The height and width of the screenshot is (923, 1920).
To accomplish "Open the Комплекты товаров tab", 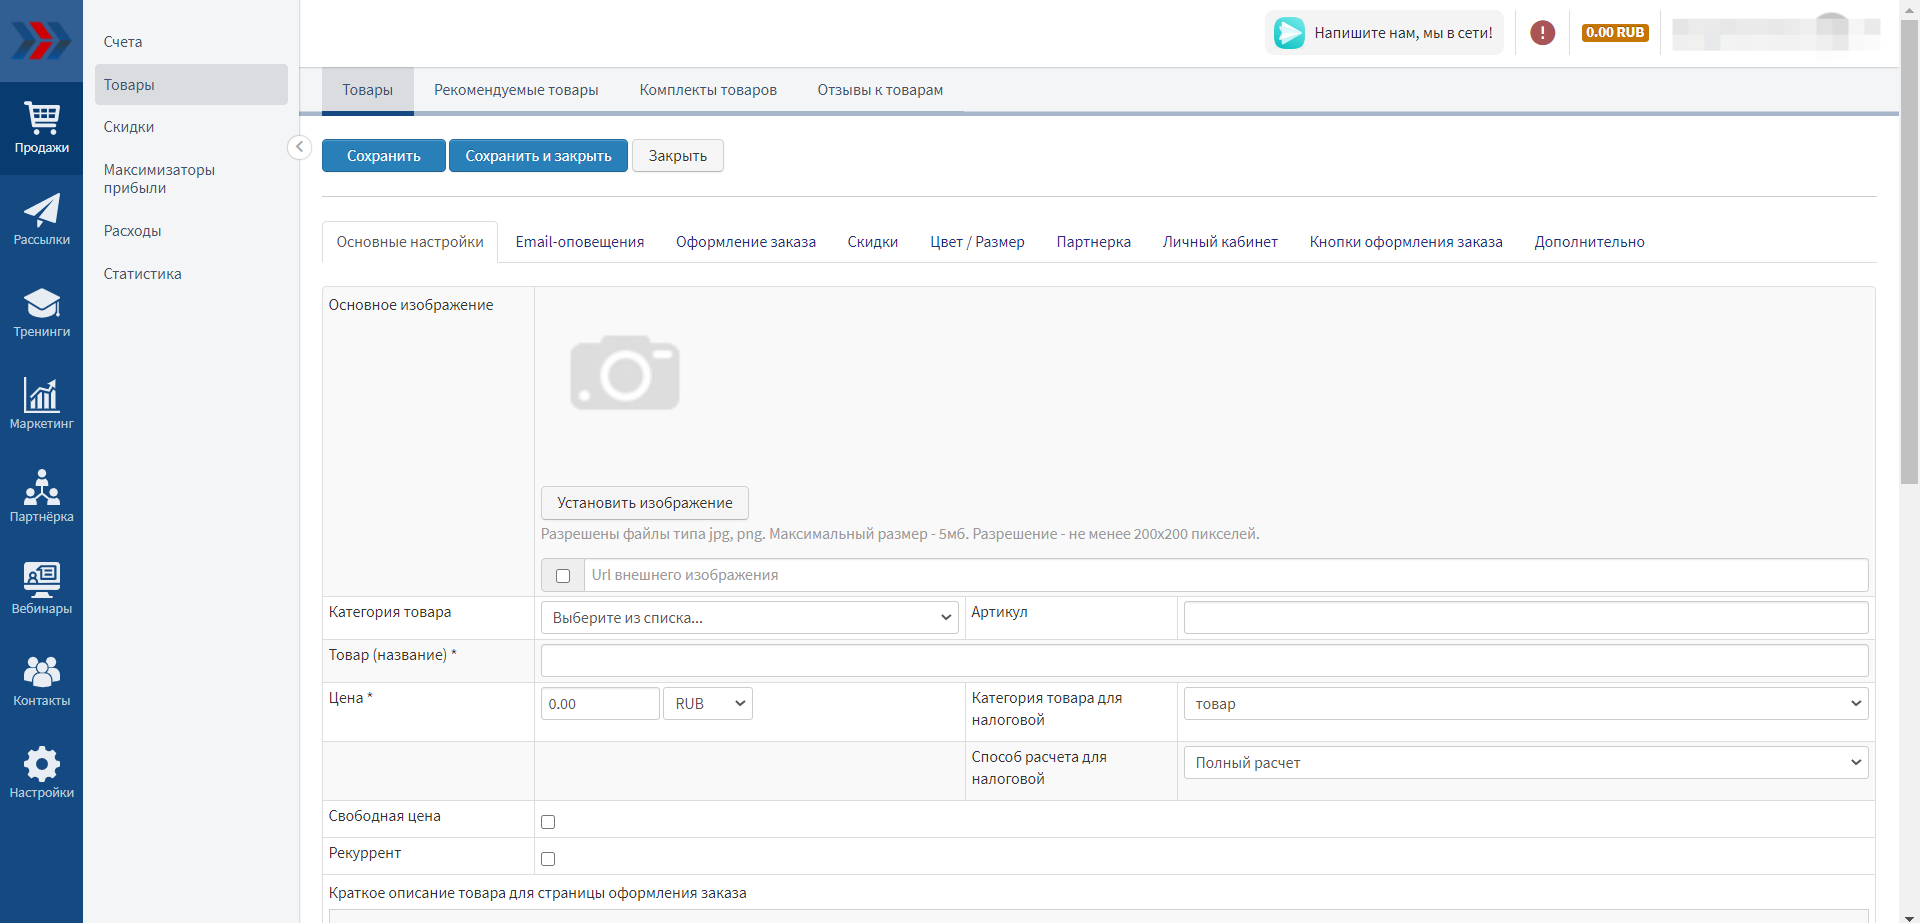I will click(708, 90).
